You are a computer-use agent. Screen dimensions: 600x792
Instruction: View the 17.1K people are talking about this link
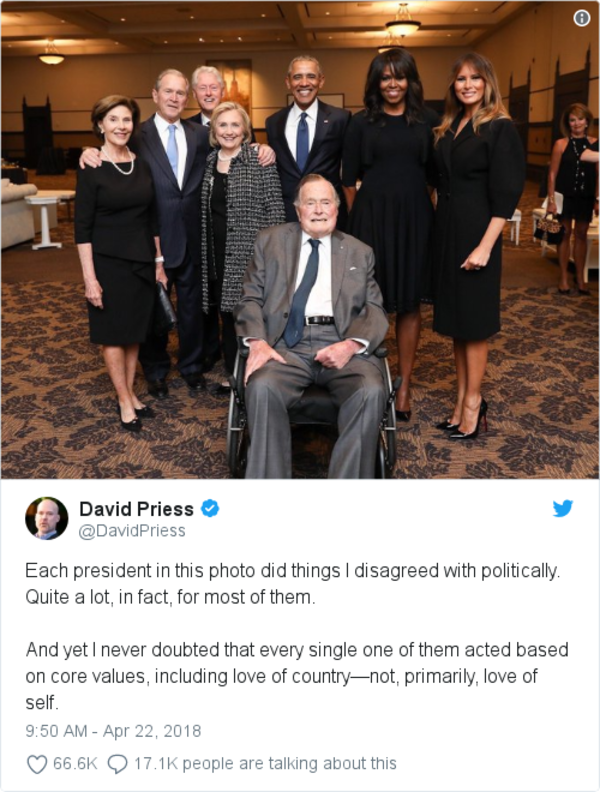tap(265, 763)
